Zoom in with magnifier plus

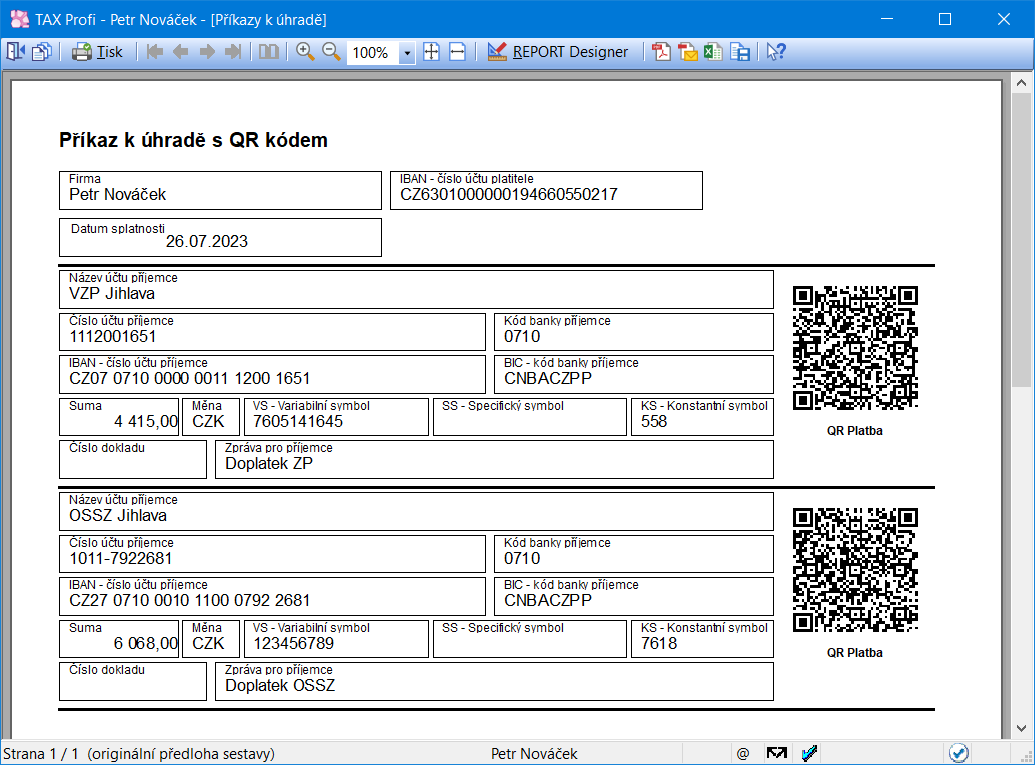(x=305, y=51)
